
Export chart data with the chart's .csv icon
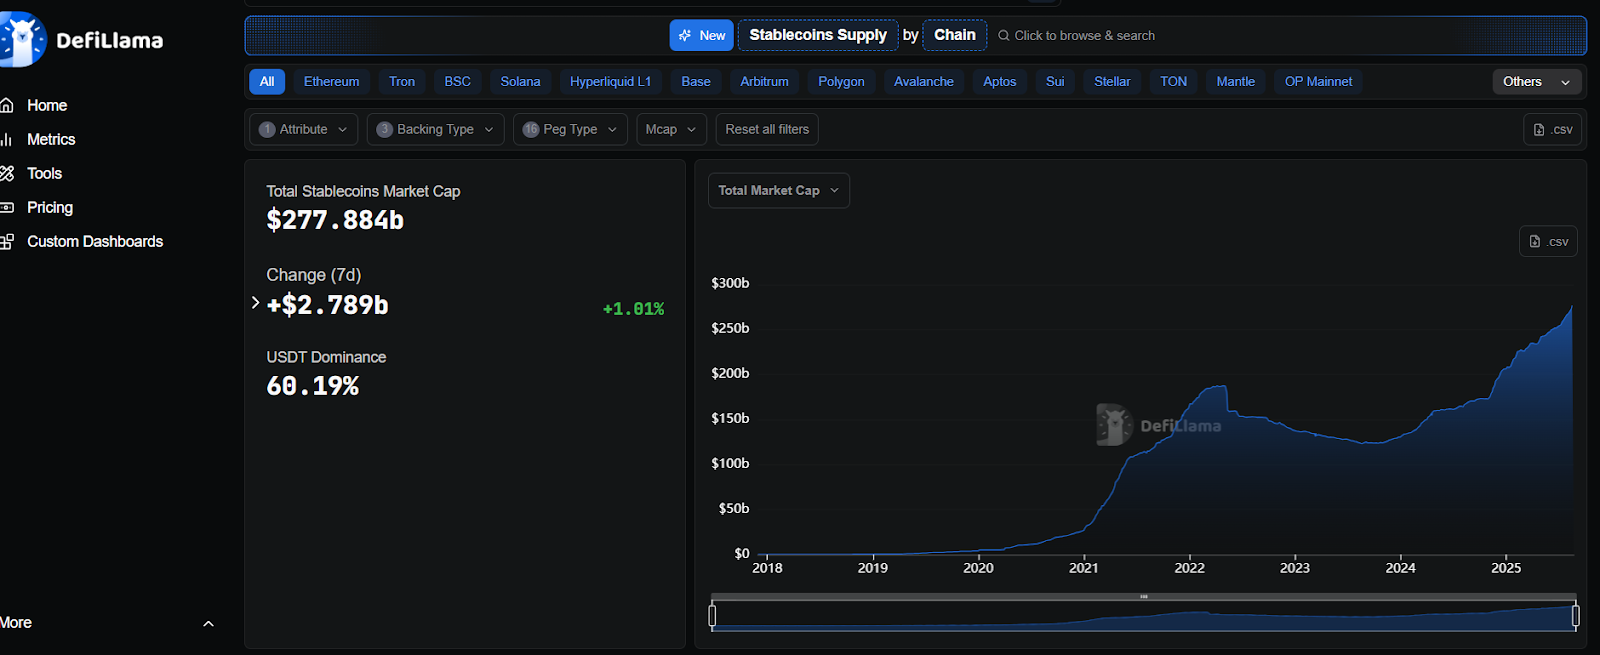[x=1535, y=241]
